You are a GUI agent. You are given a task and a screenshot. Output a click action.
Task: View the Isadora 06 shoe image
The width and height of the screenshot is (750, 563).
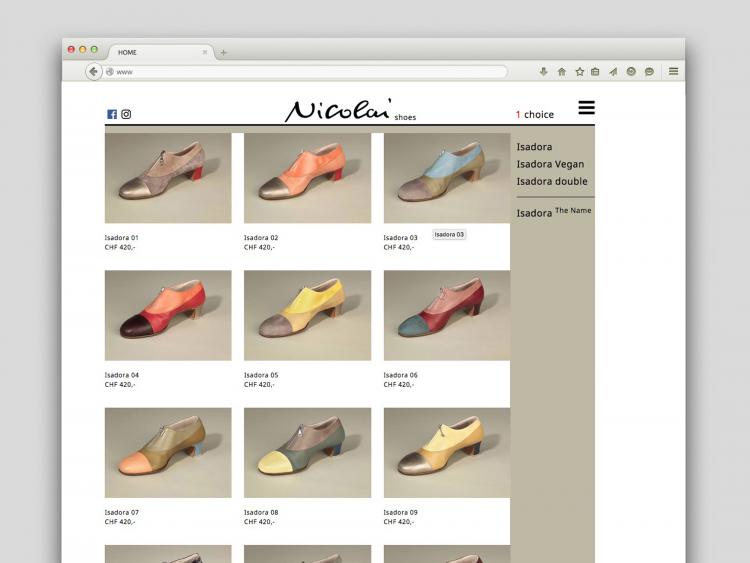pos(447,315)
